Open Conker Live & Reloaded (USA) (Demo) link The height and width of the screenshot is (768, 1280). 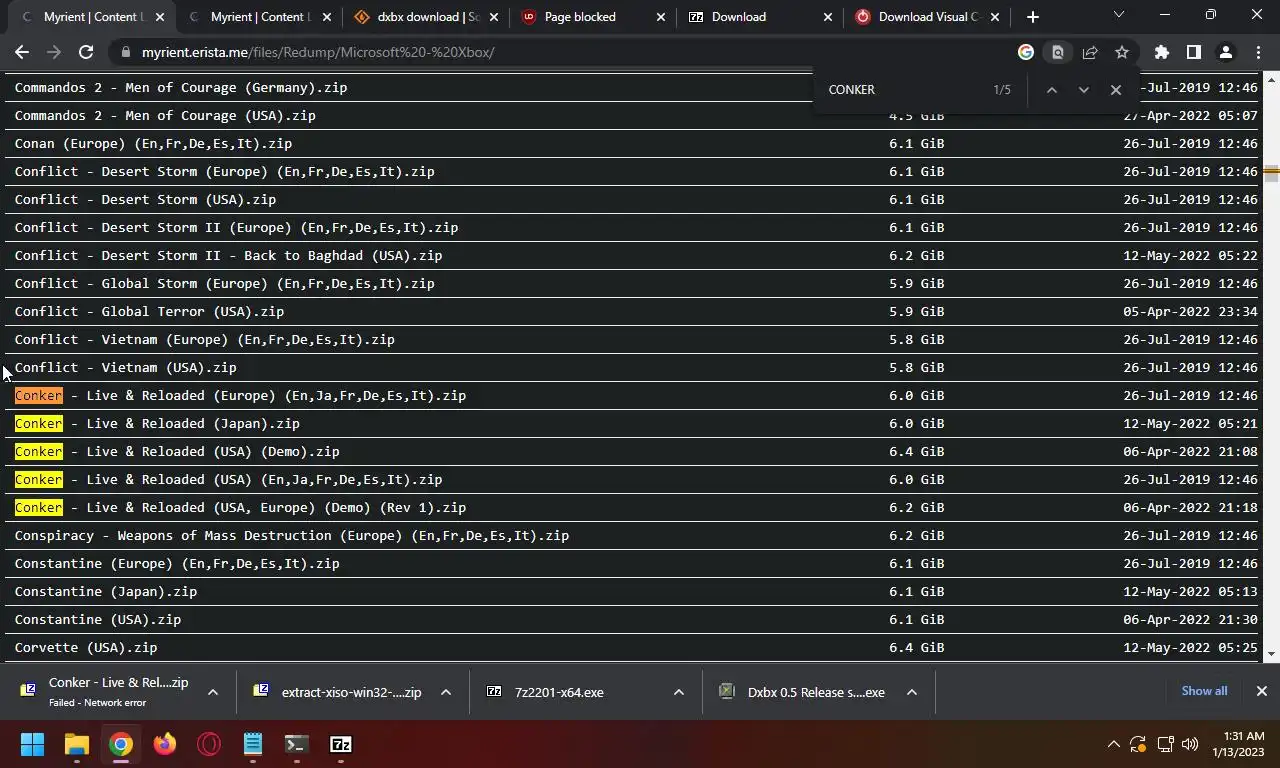[177, 451]
